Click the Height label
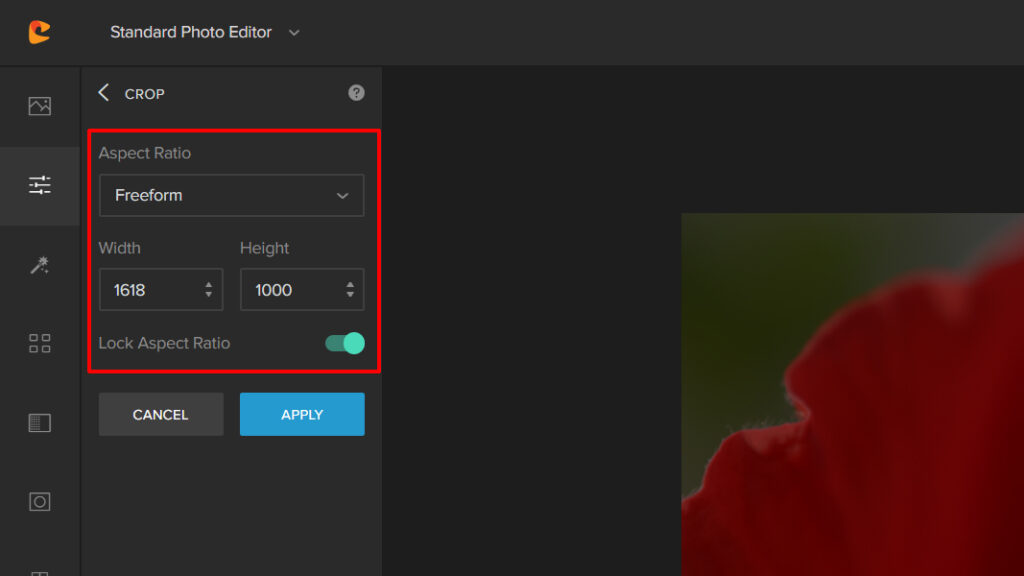 (x=264, y=248)
